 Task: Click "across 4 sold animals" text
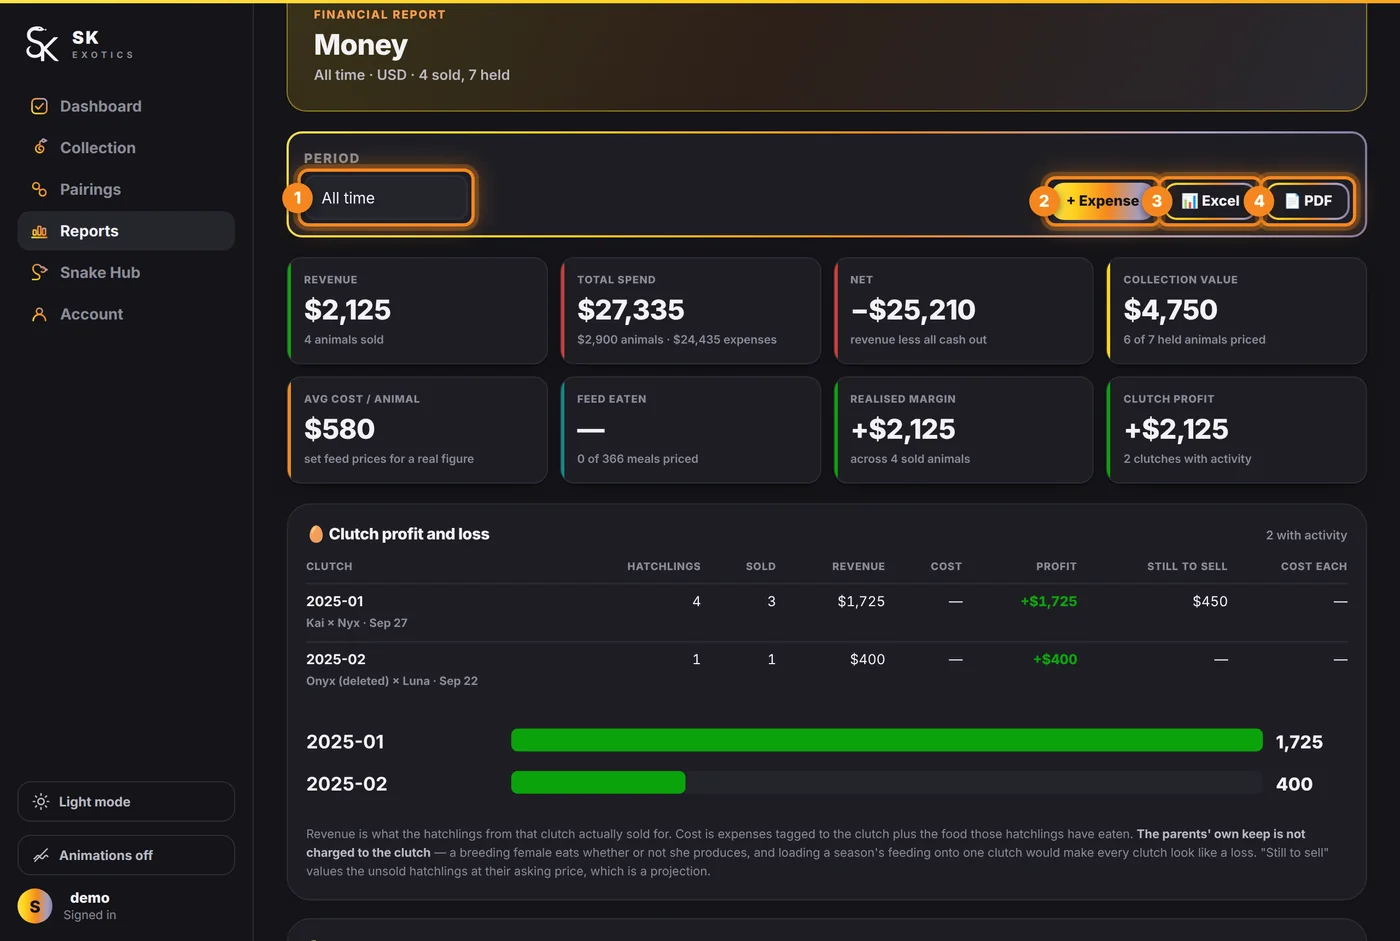910,459
